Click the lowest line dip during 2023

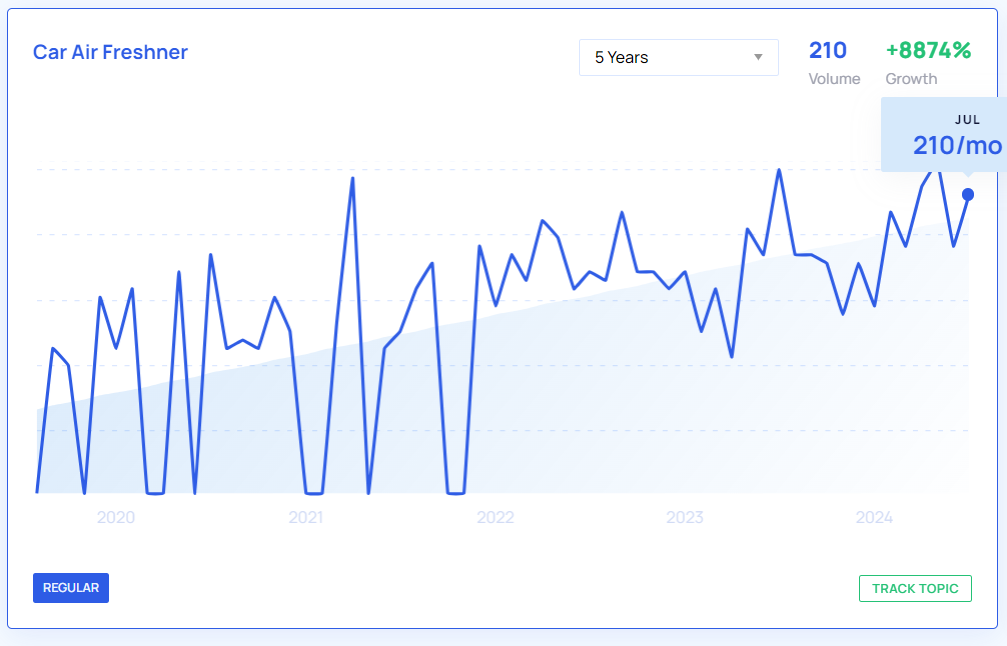(732, 356)
